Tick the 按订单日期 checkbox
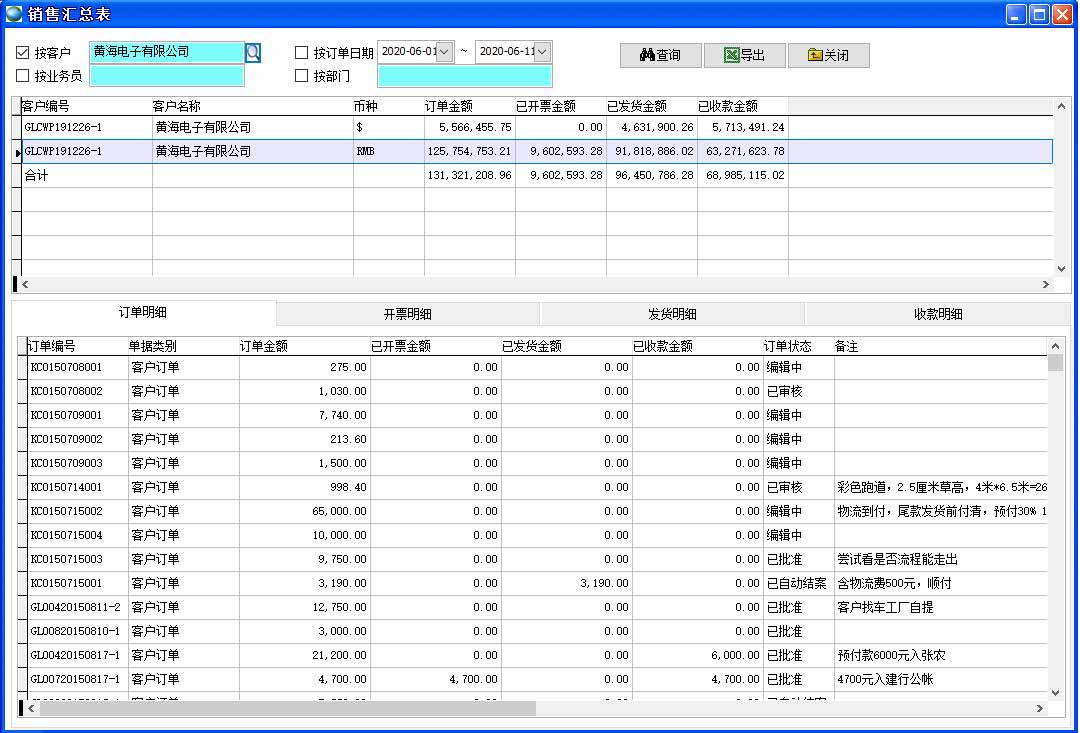The height and width of the screenshot is (733, 1080). (302, 53)
